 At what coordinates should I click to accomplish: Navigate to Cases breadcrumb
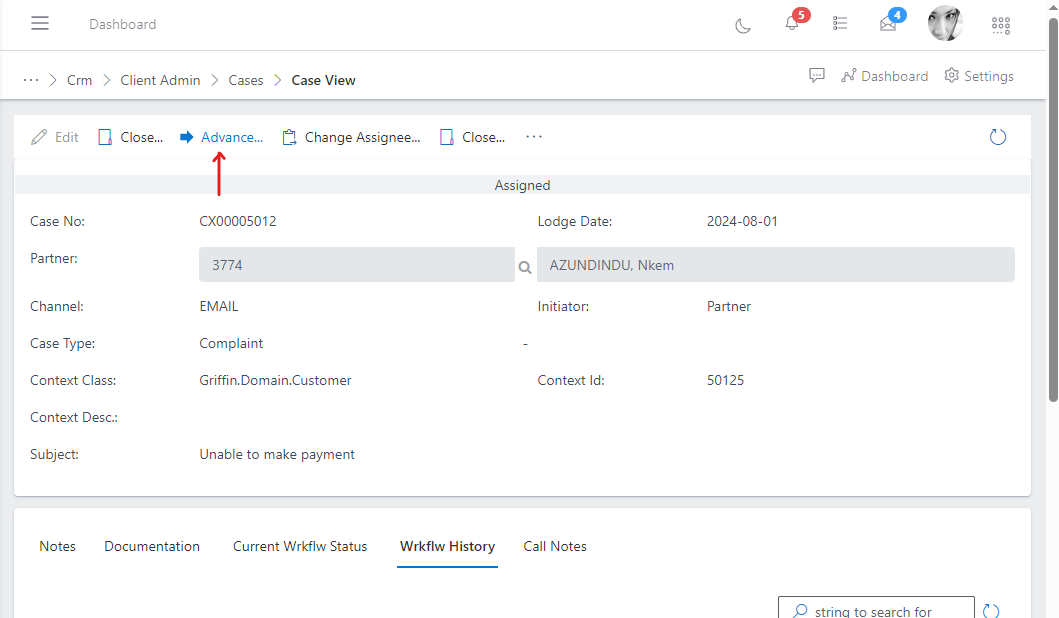point(246,80)
